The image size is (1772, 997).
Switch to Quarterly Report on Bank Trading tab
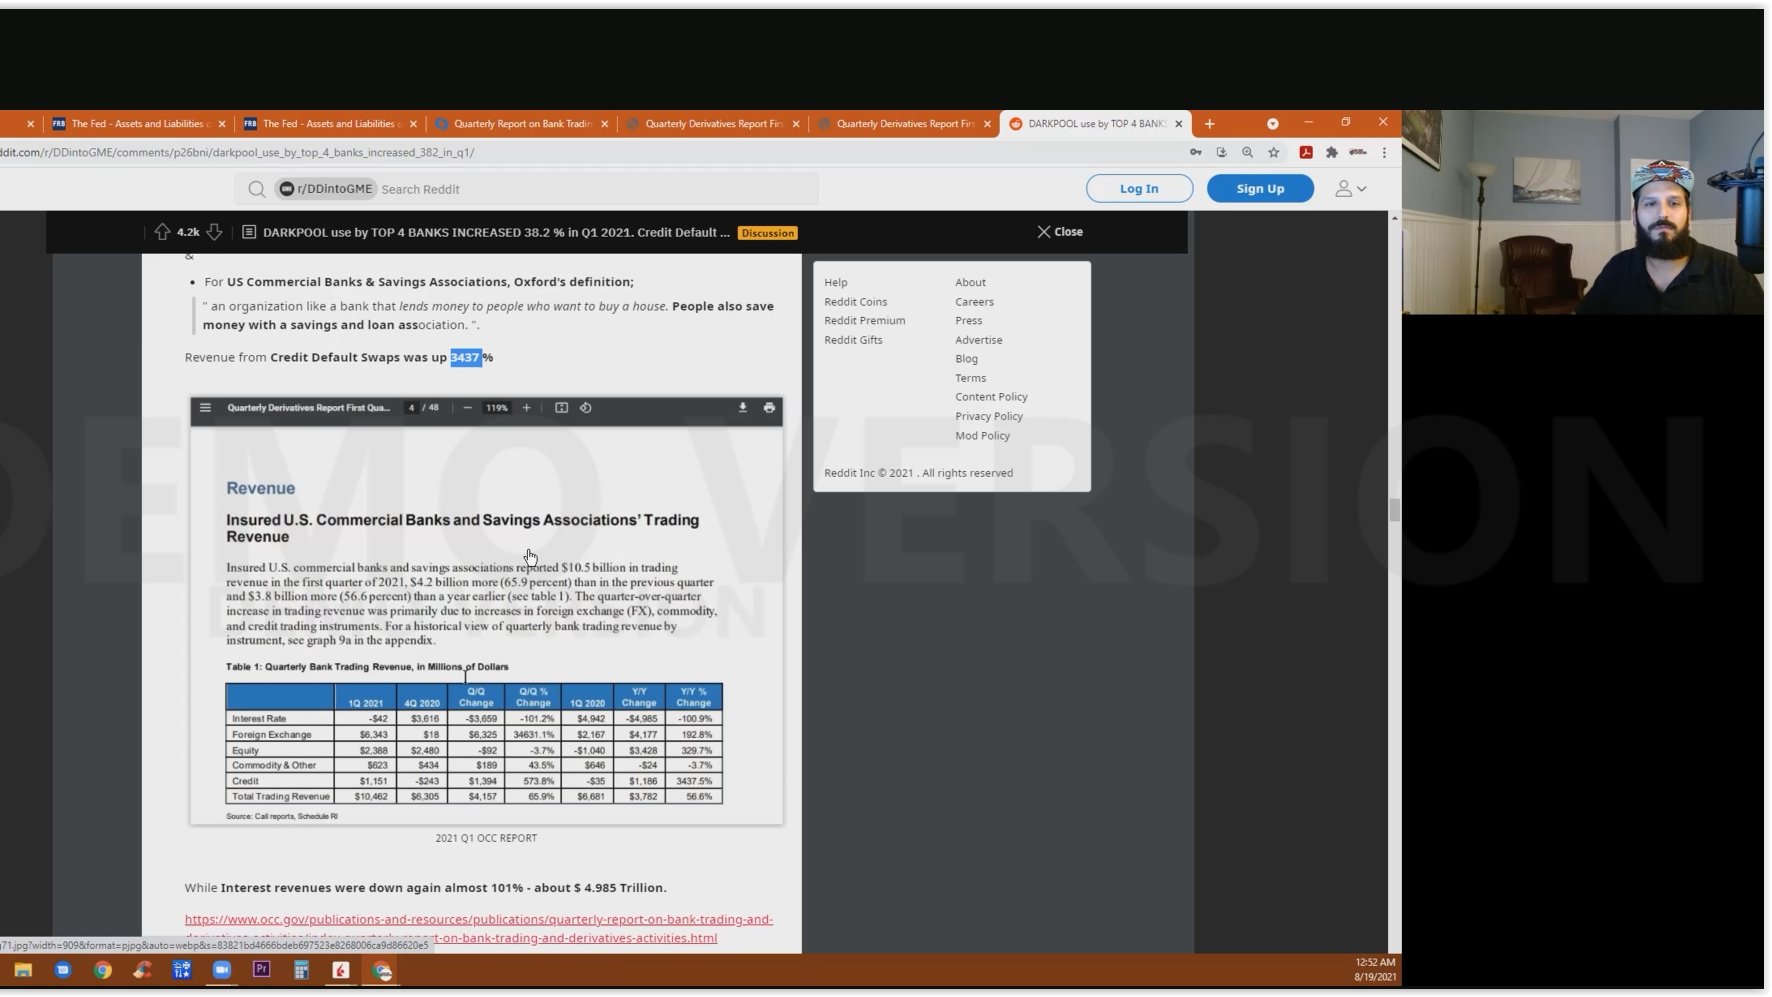(x=522, y=124)
